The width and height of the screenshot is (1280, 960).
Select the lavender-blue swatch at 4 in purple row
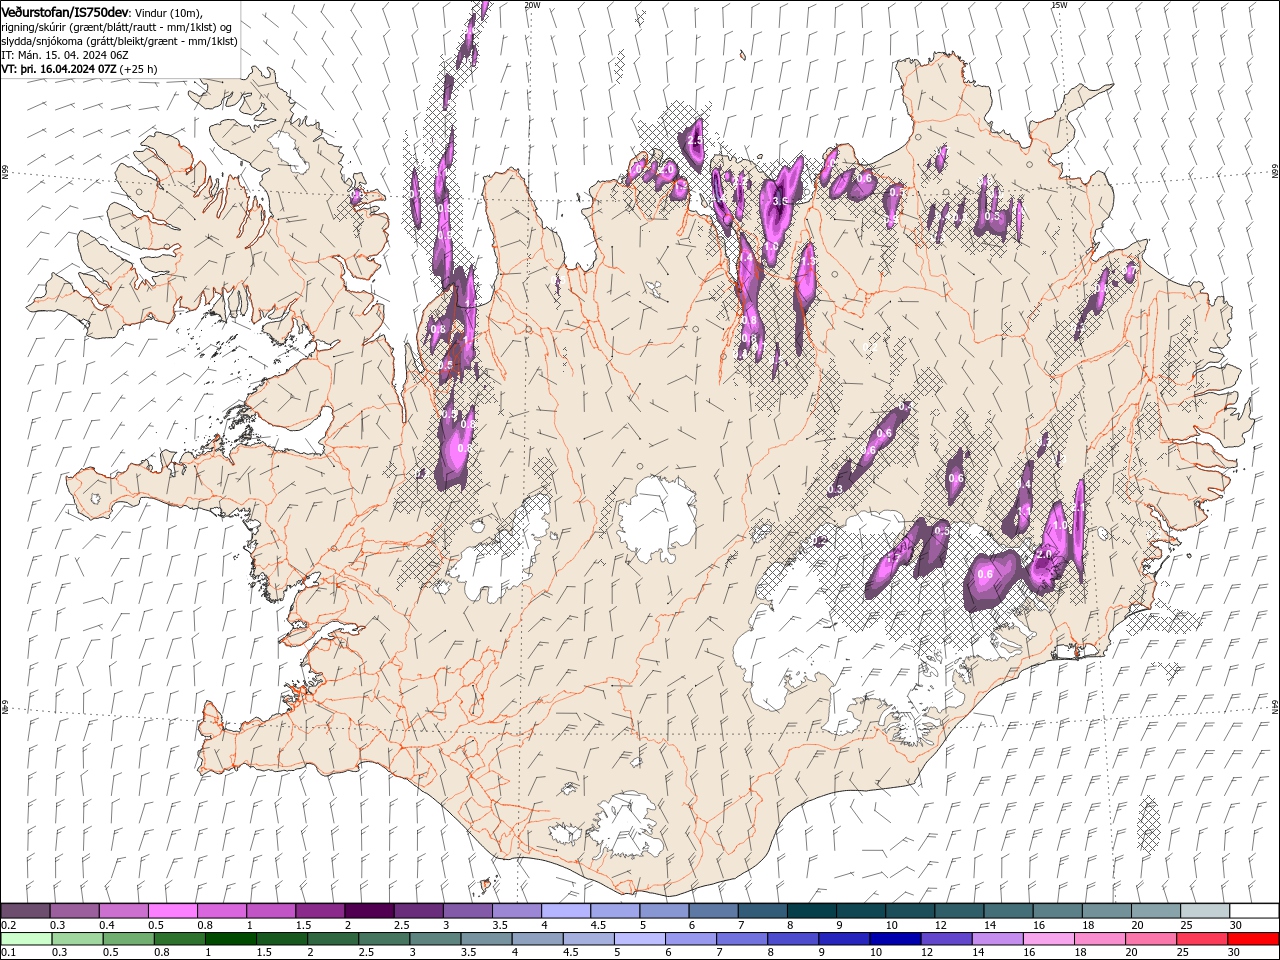coord(566,911)
